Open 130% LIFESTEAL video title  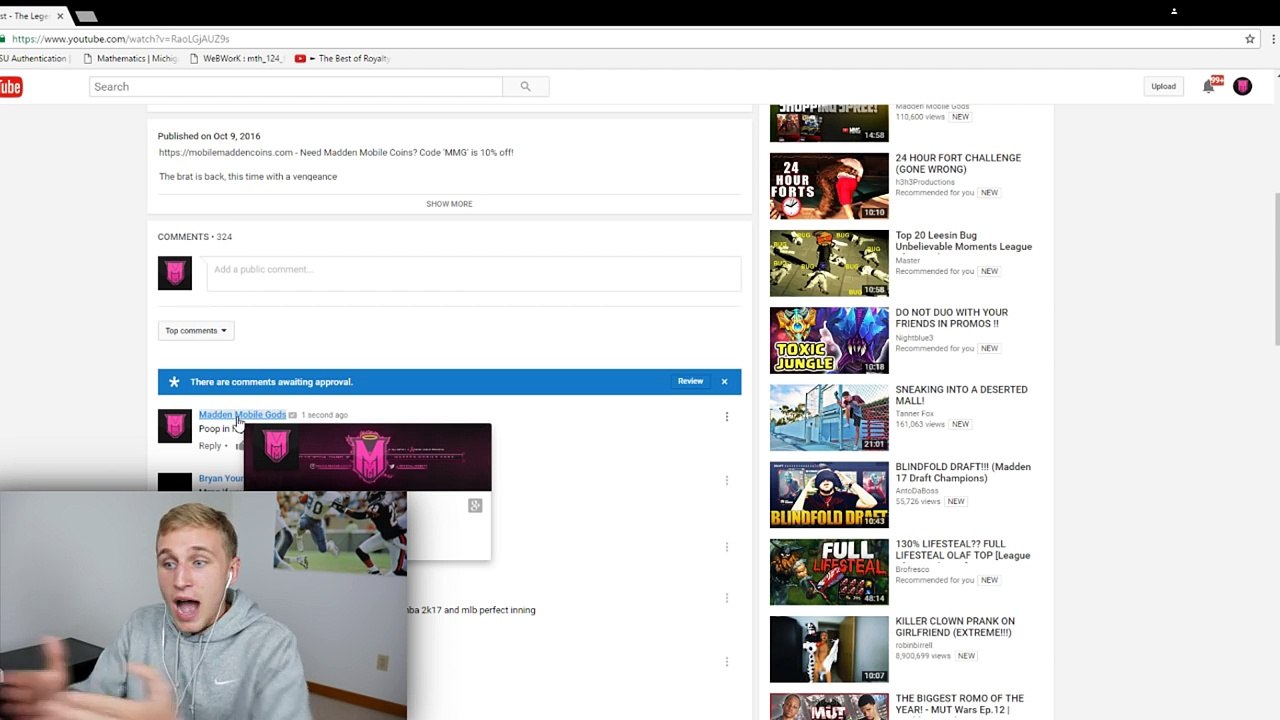click(x=962, y=550)
